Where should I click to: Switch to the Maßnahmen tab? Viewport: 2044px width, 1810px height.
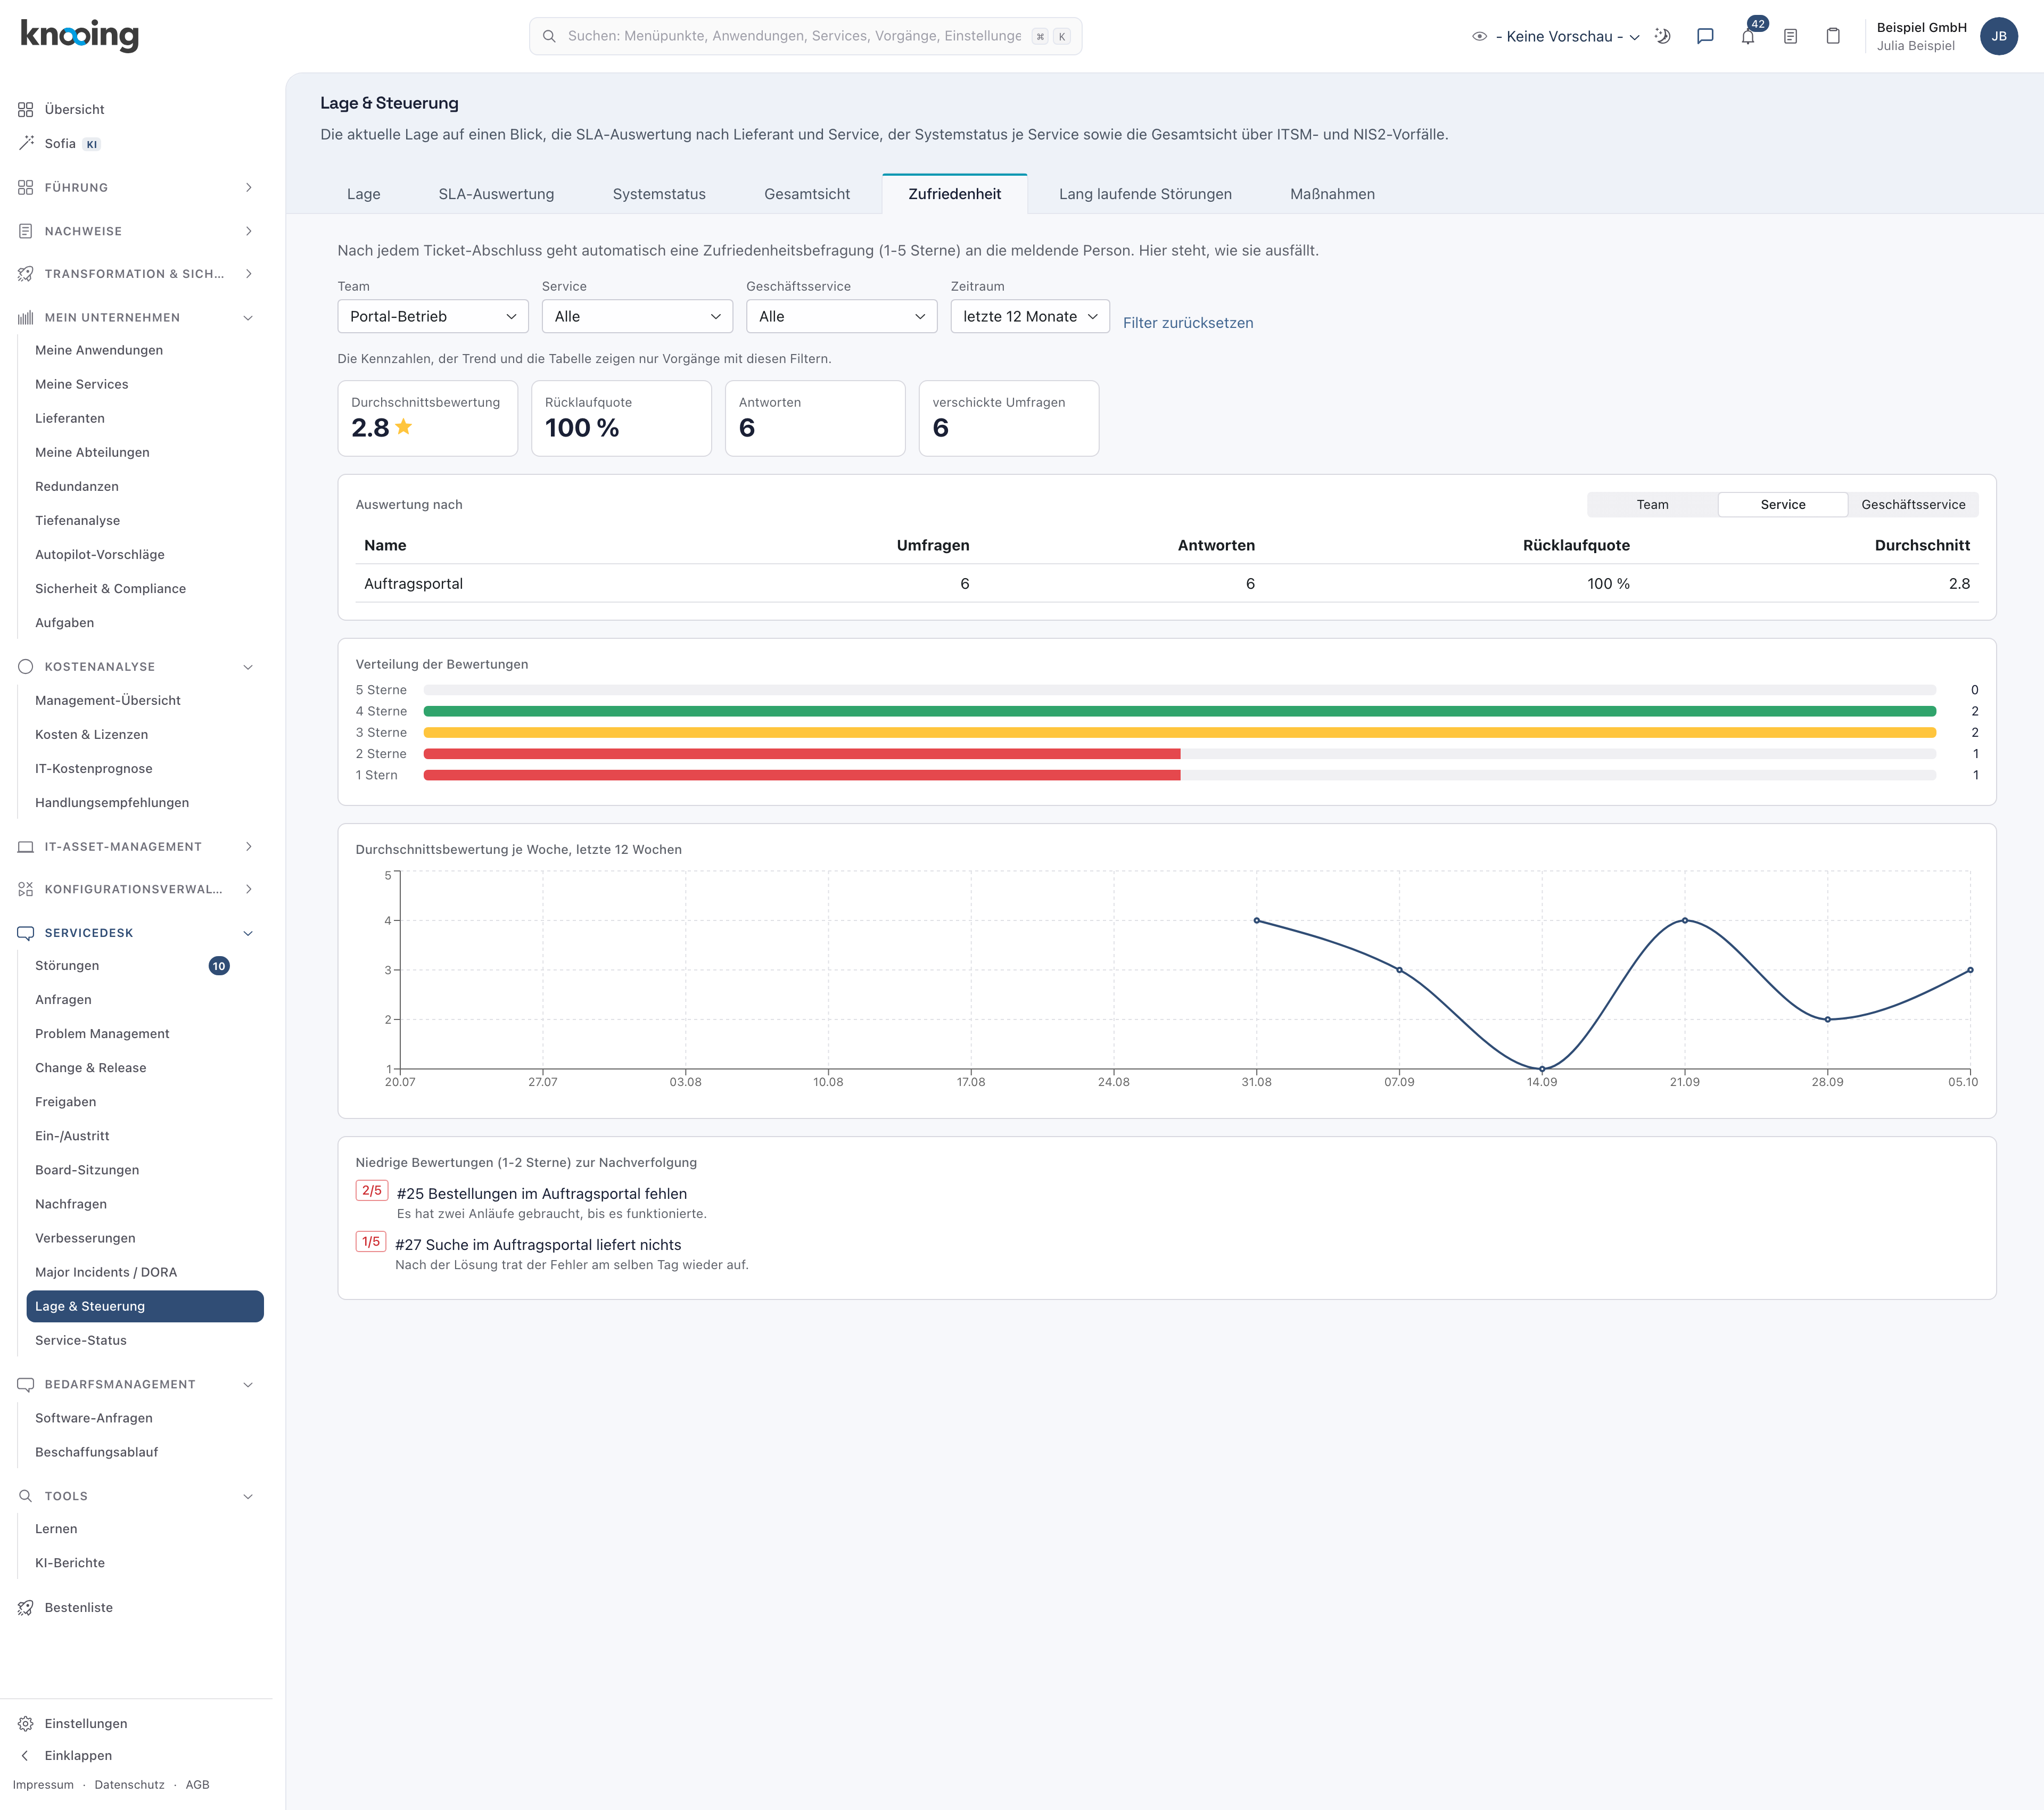click(x=1332, y=194)
